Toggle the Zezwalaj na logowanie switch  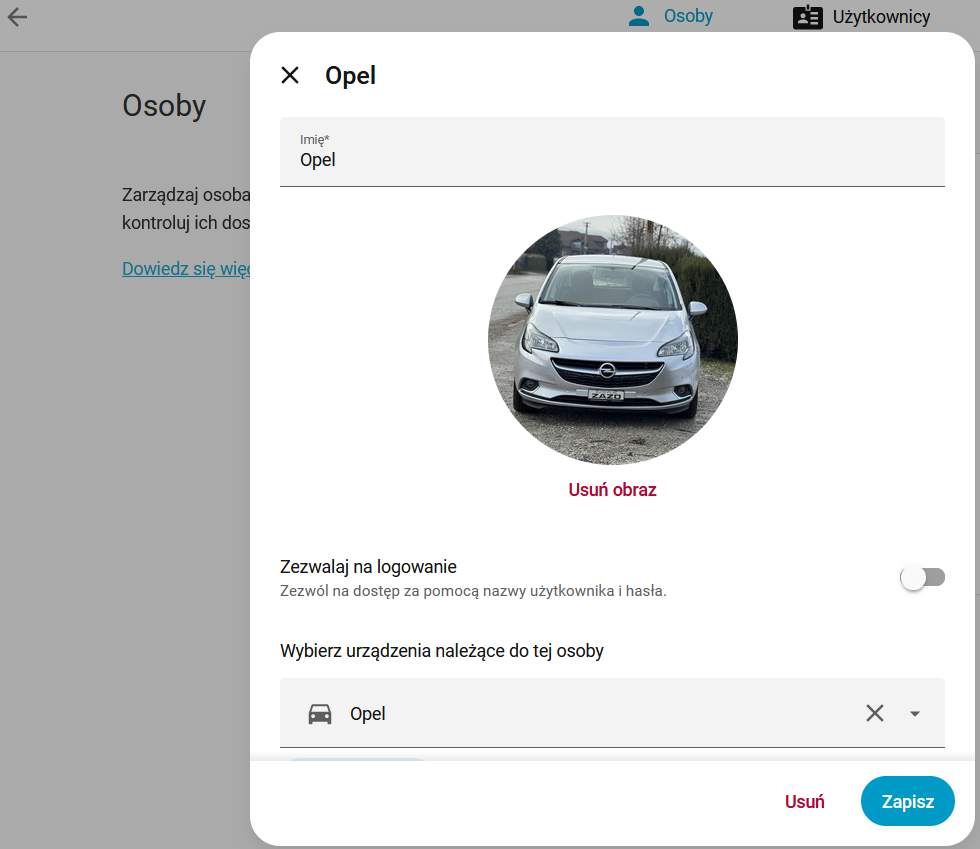click(x=922, y=578)
